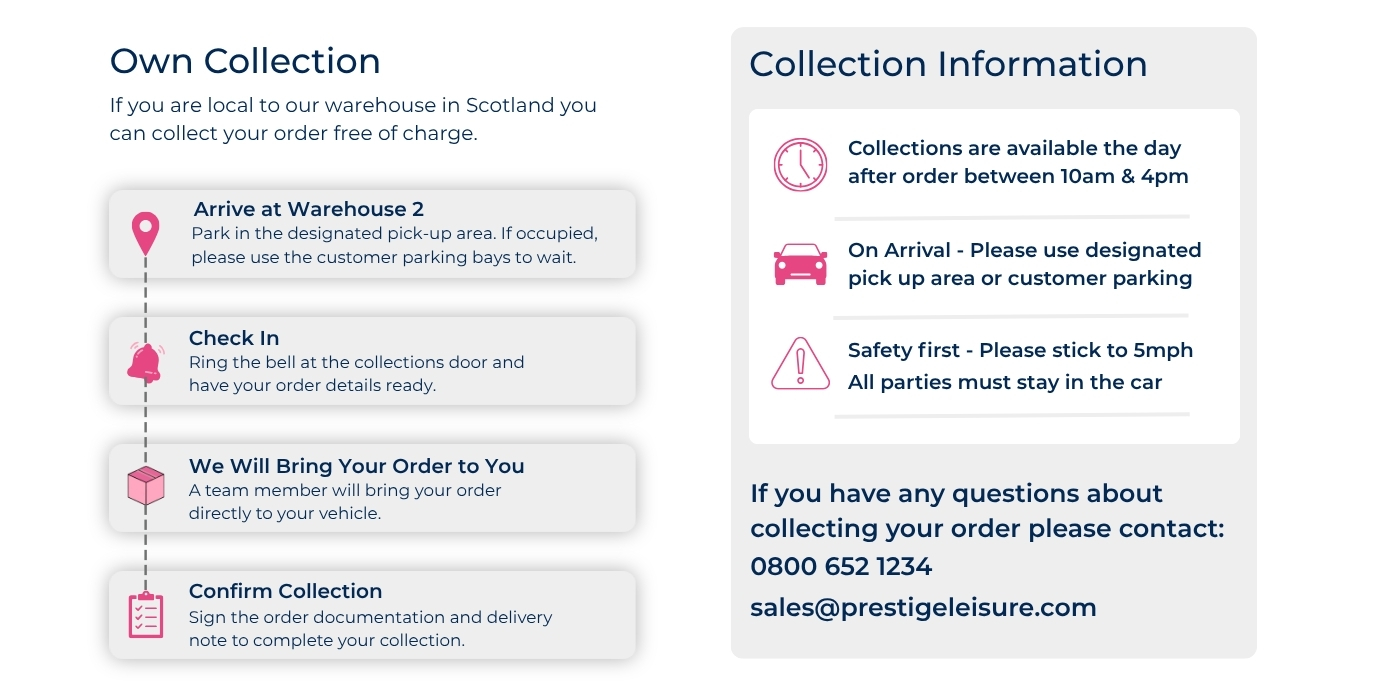This screenshot has width=1400, height=700.
Task: Click the On Arrival designated pick up text
Action: 1024,264
